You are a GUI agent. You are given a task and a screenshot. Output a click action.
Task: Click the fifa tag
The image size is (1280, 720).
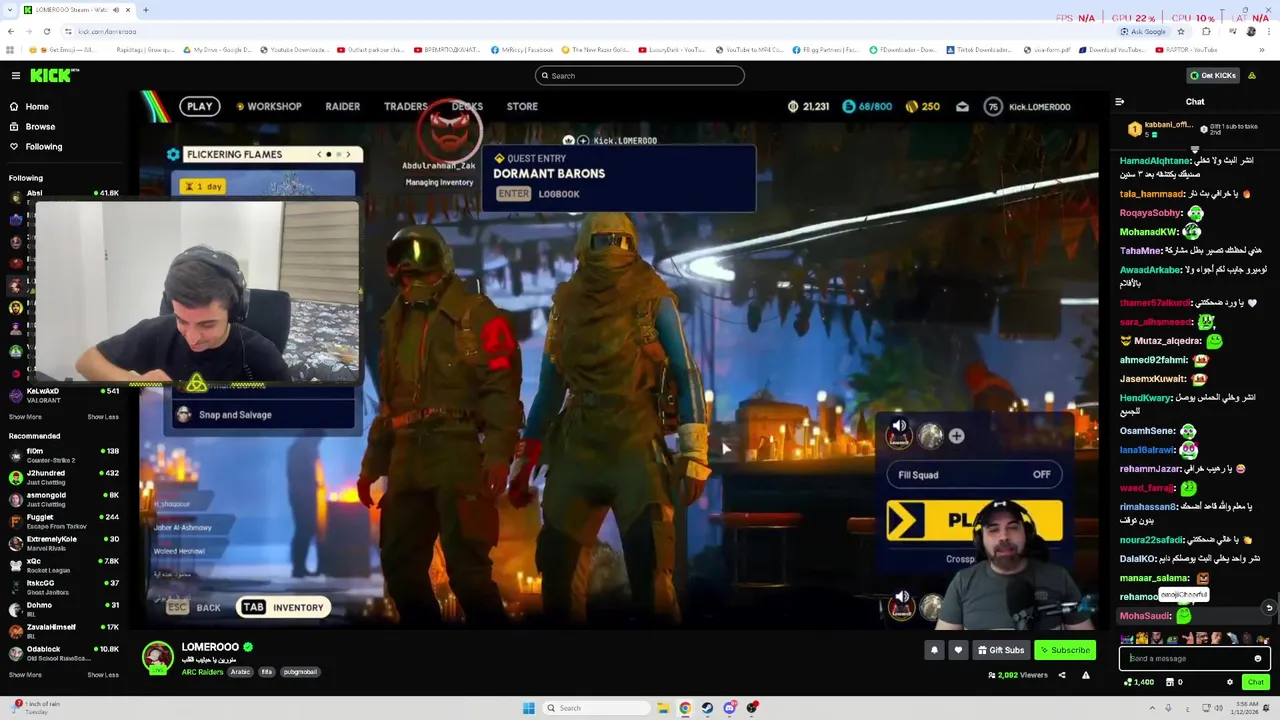tap(267, 672)
